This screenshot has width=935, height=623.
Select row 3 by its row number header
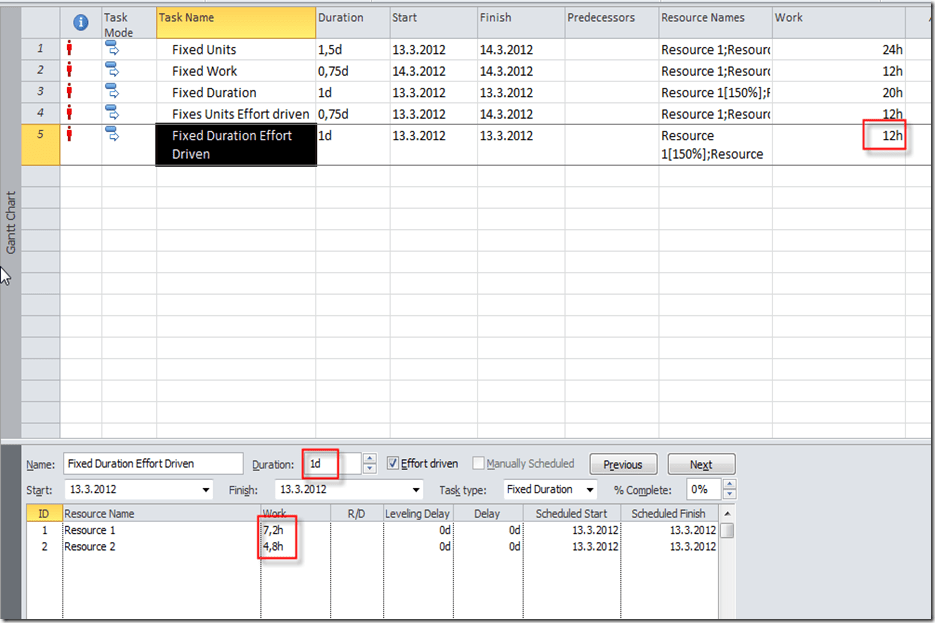[40, 92]
